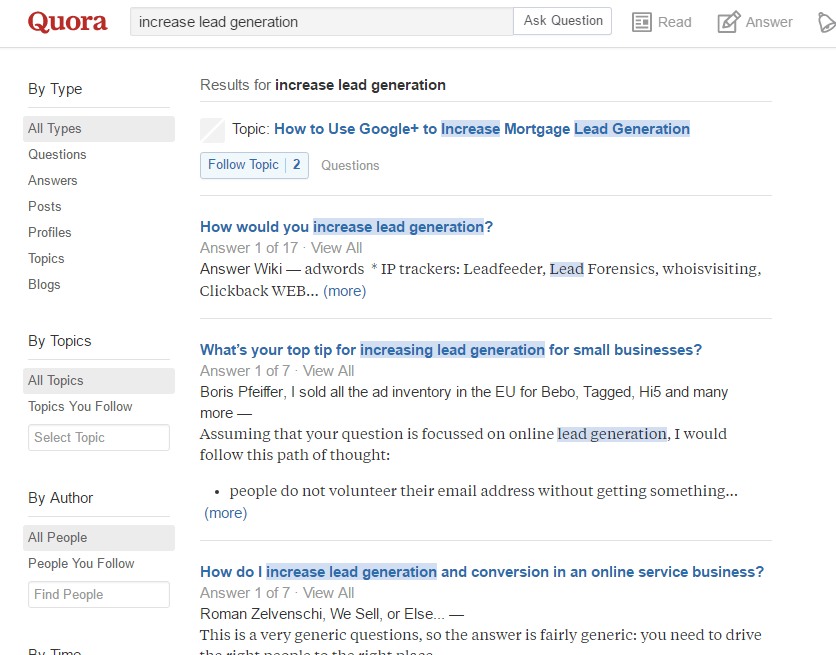Open the Read feed icon

coord(641,22)
